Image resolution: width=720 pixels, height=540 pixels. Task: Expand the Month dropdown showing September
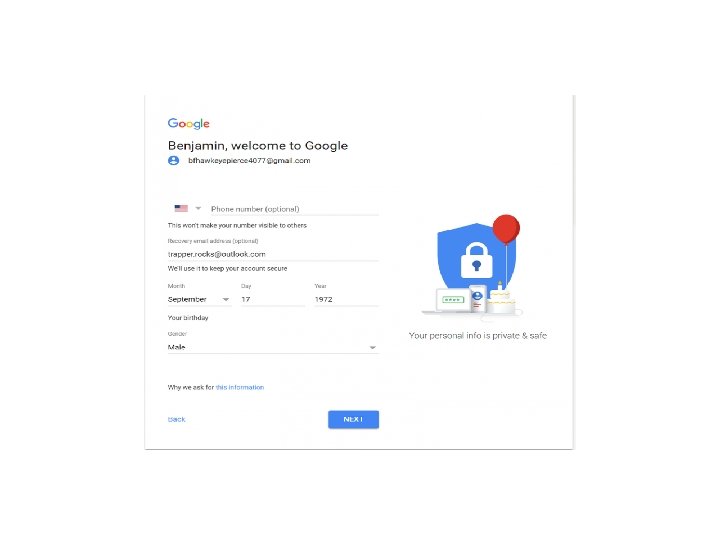199,299
